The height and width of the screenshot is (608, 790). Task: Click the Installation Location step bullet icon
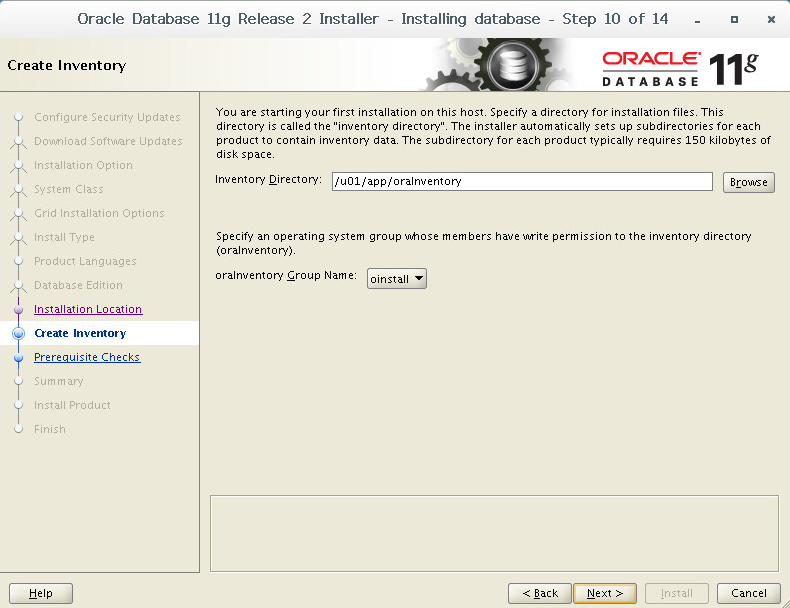click(19, 309)
